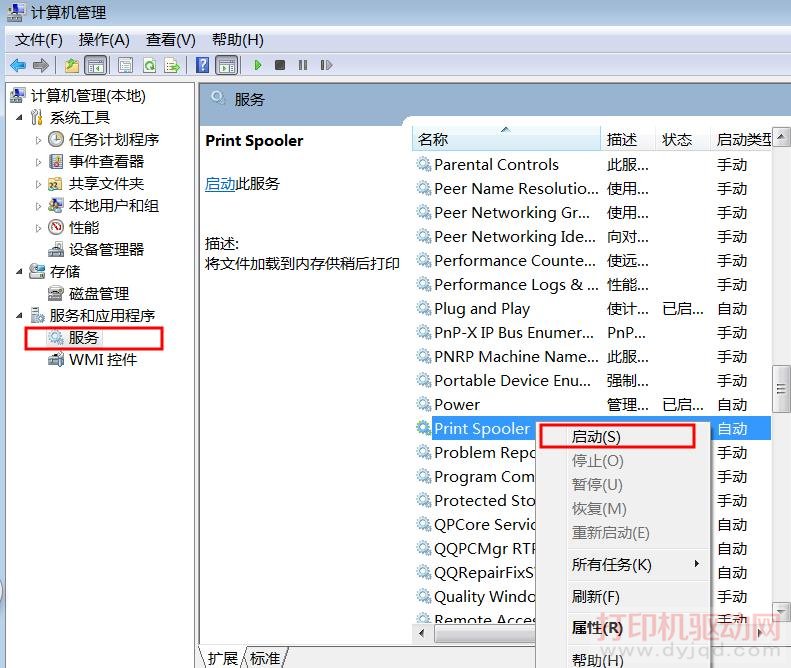Screen dimensions: 791x668
Task: Open the Help question-mark toolbar icon
Action: point(202,65)
